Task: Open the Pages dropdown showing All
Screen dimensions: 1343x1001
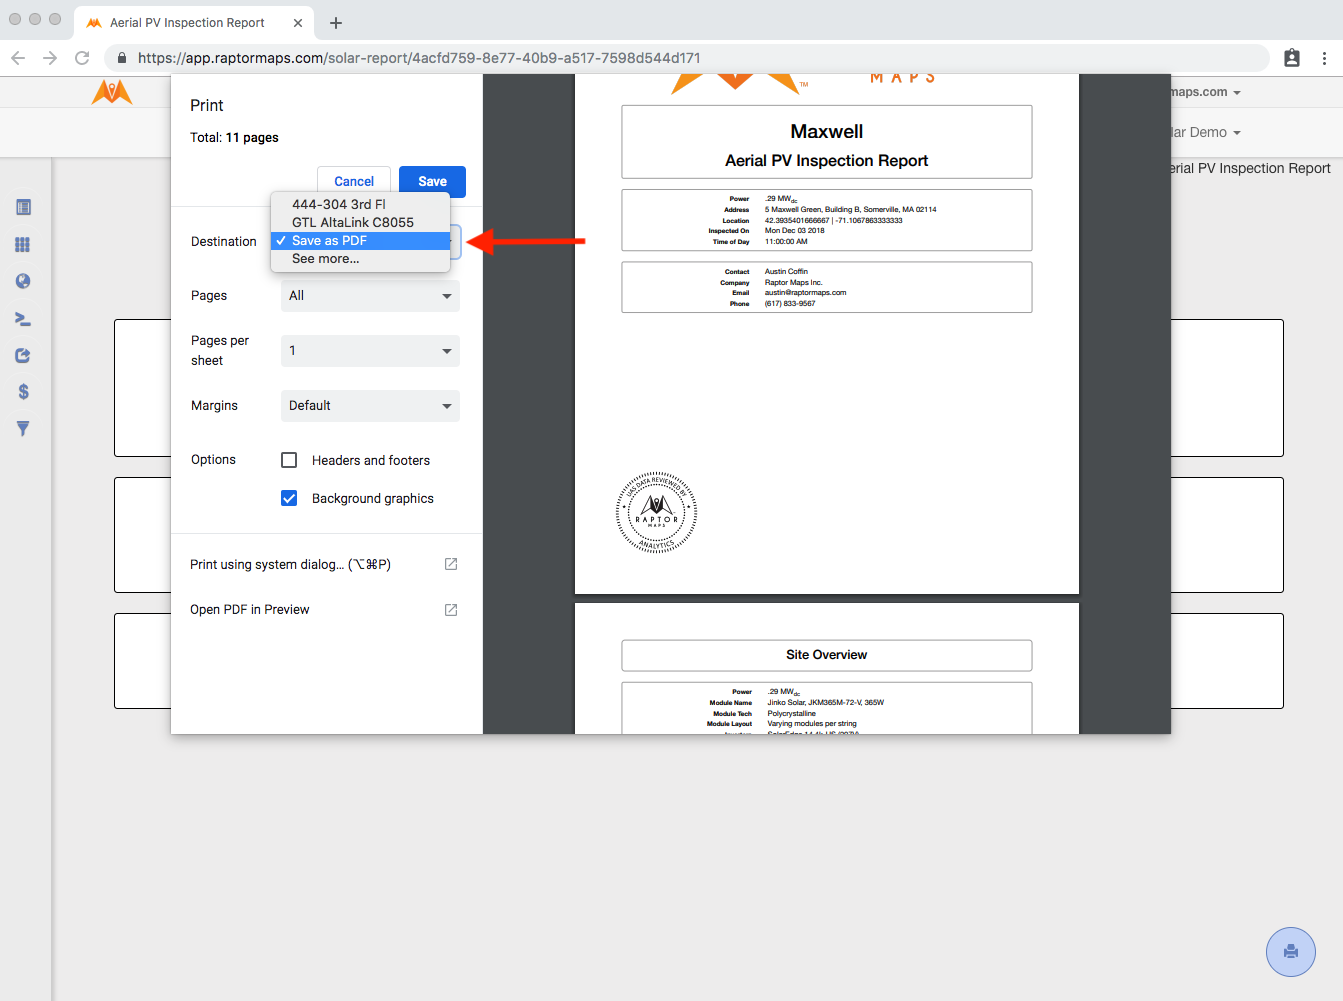Action: (370, 296)
